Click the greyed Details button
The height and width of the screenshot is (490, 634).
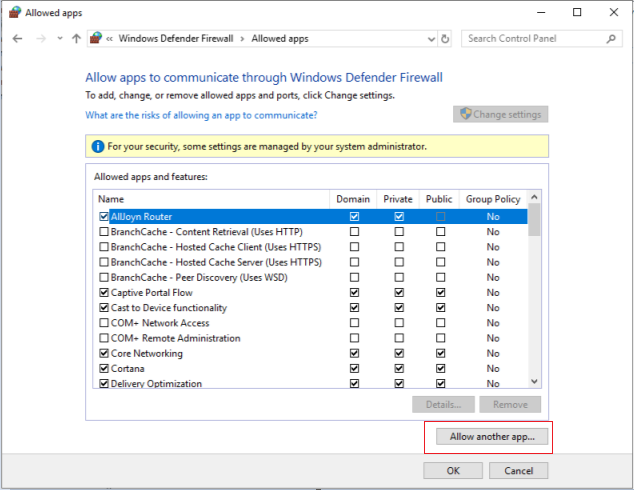coord(443,405)
